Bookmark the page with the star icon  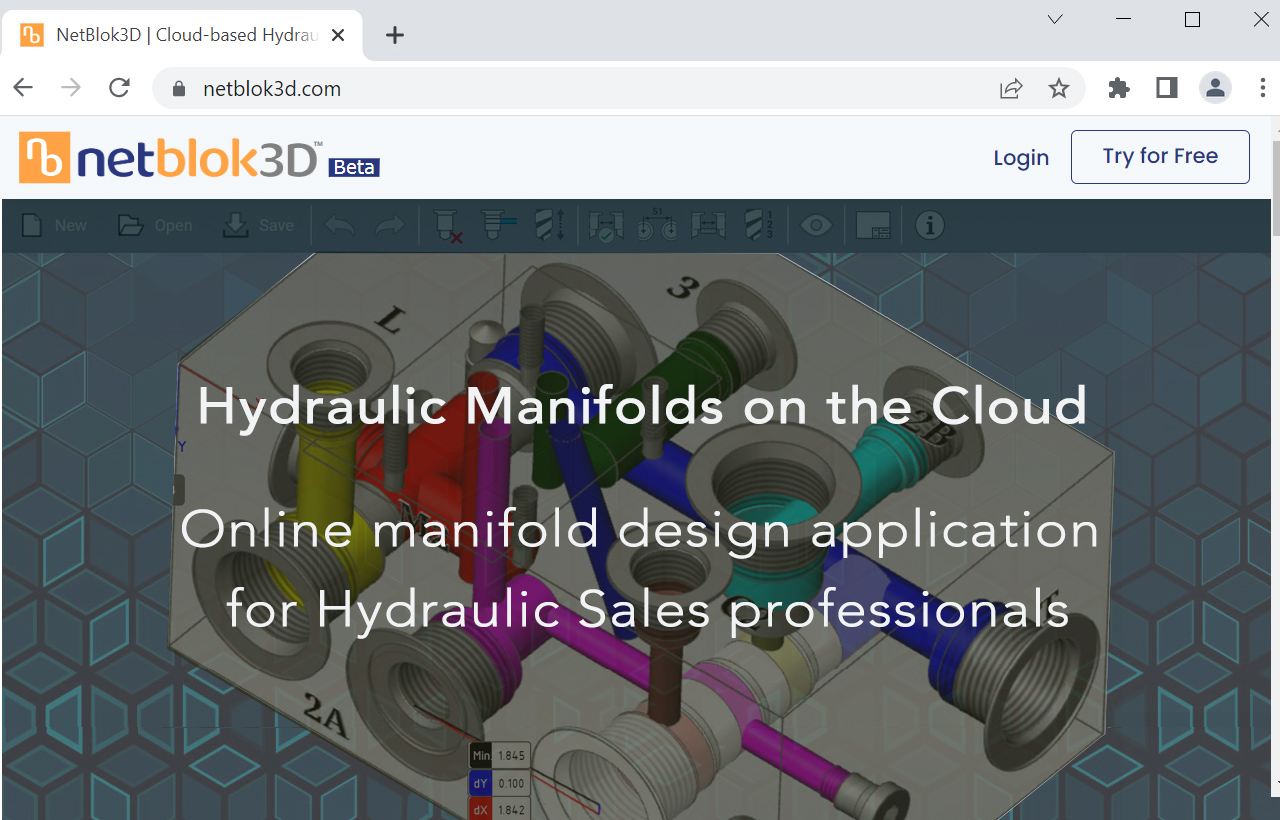pyautogui.click(x=1059, y=89)
